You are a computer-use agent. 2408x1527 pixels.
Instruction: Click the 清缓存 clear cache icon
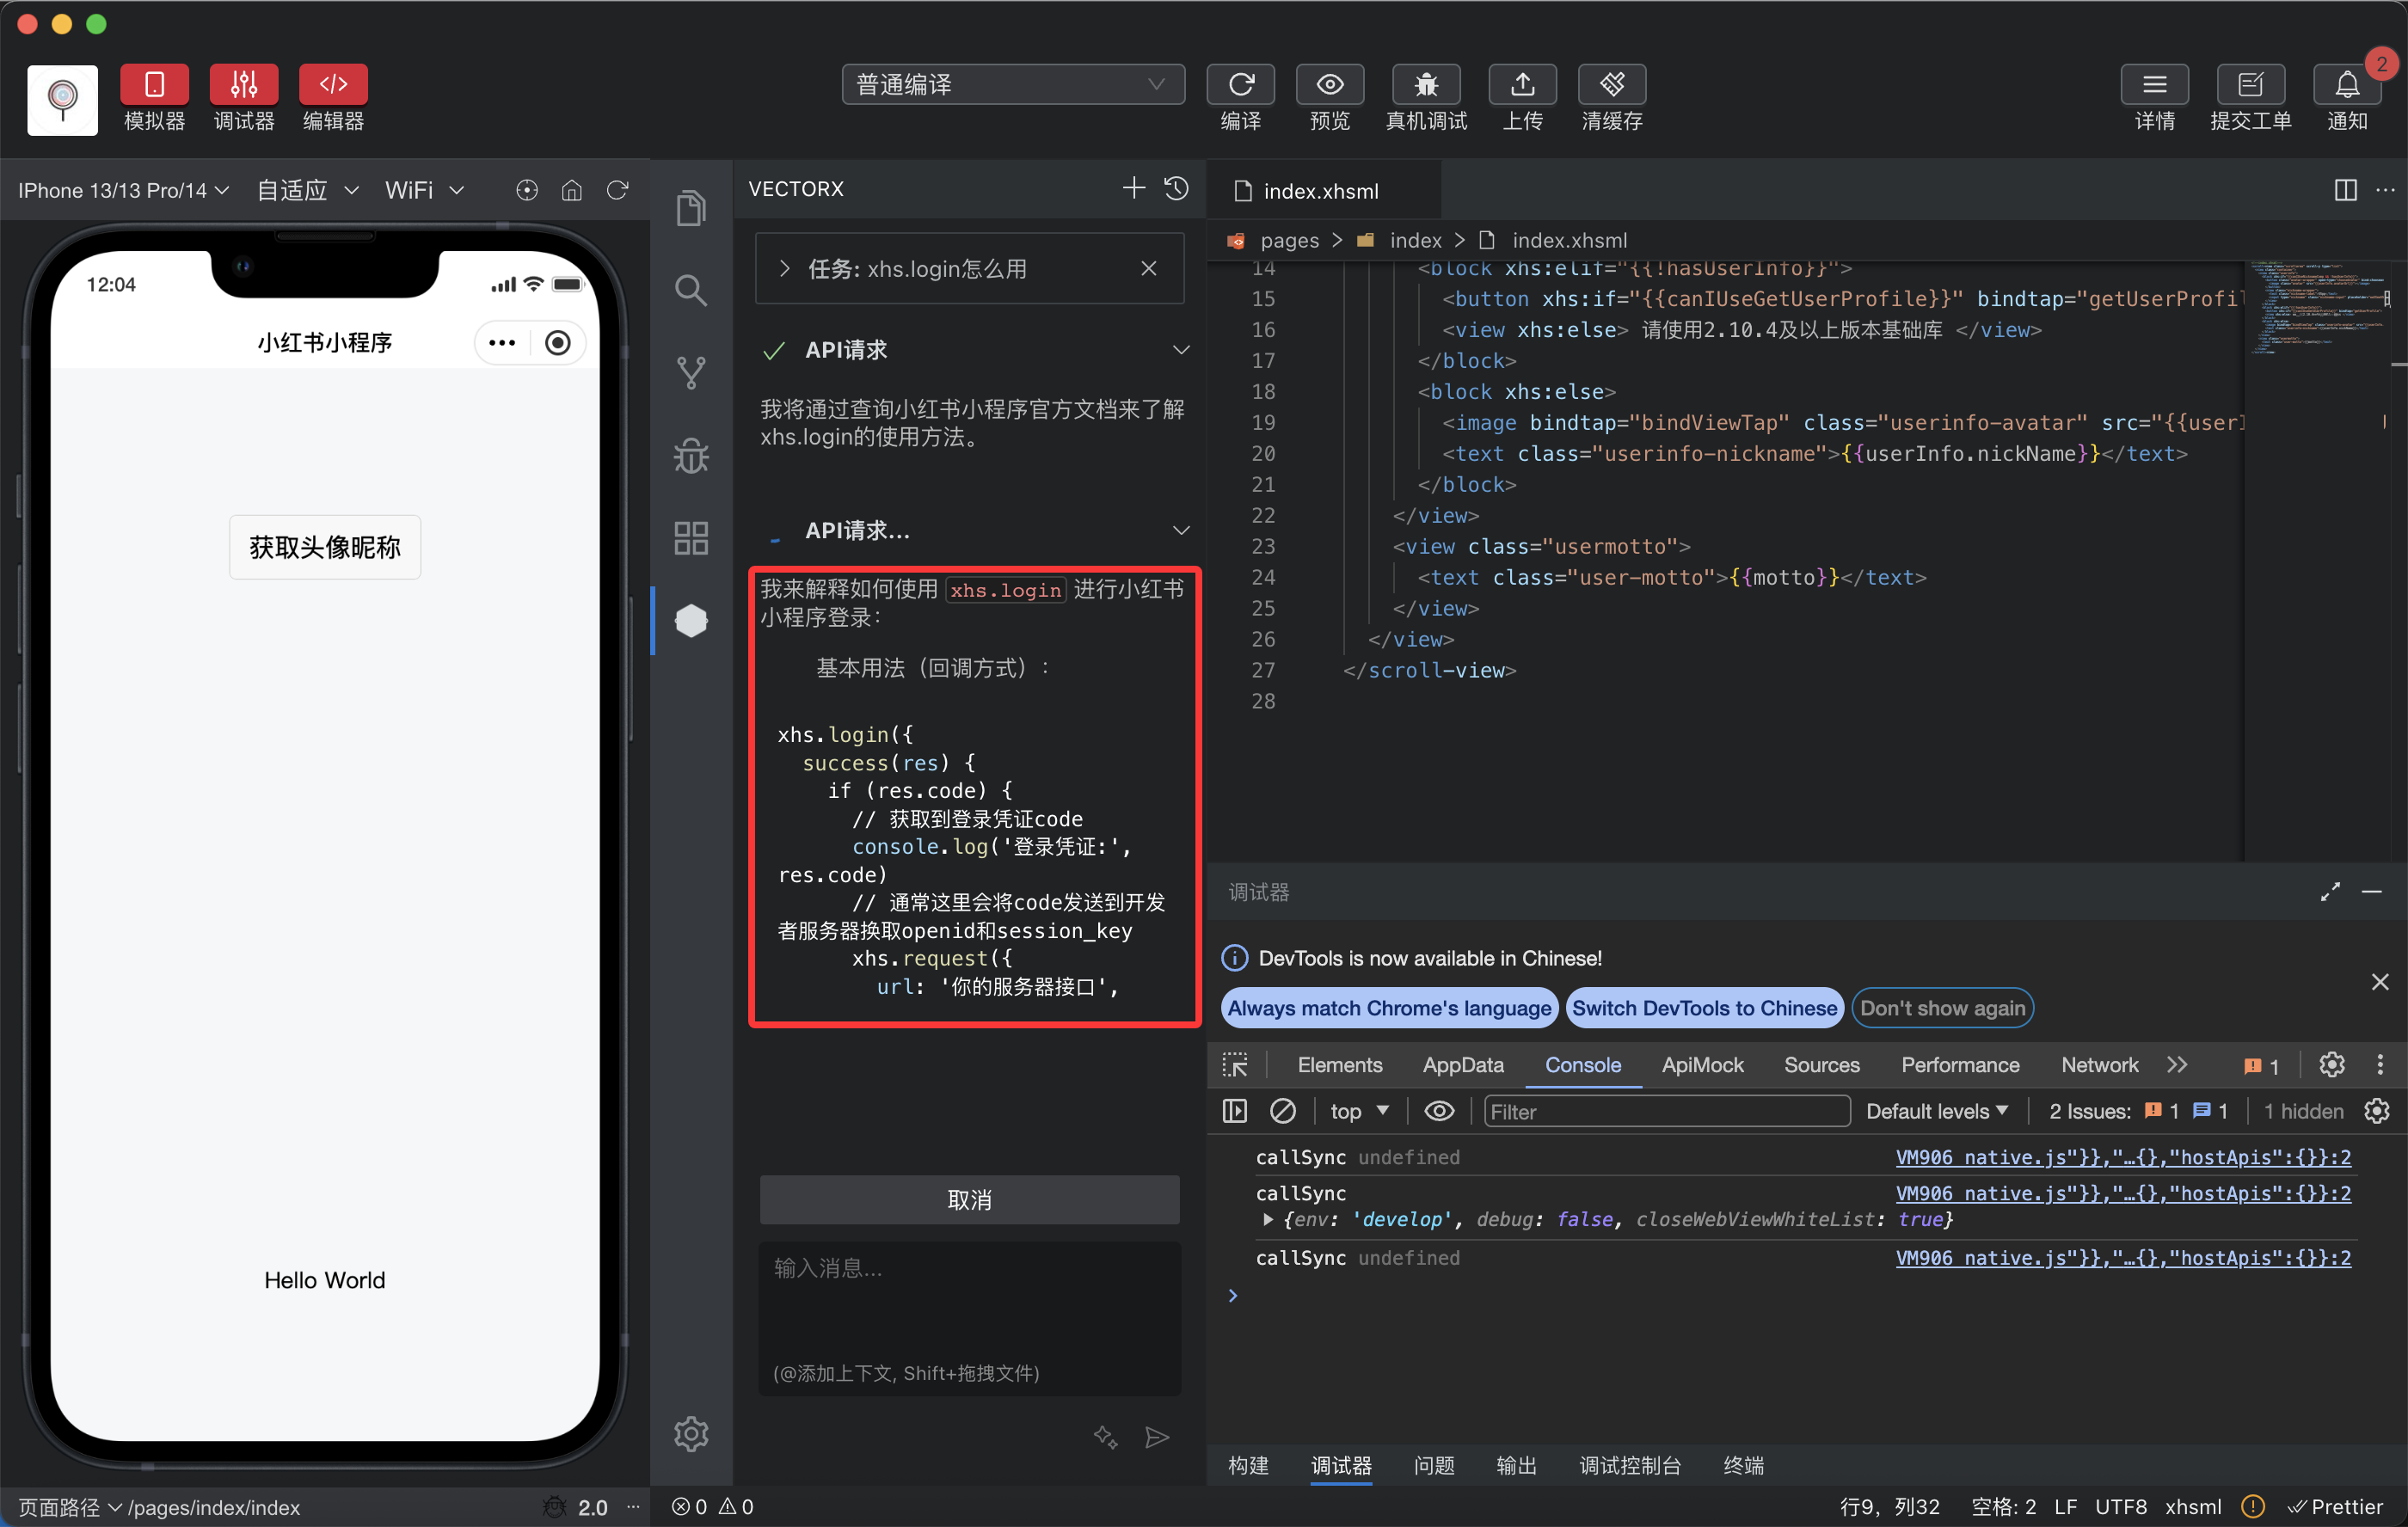[1612, 85]
